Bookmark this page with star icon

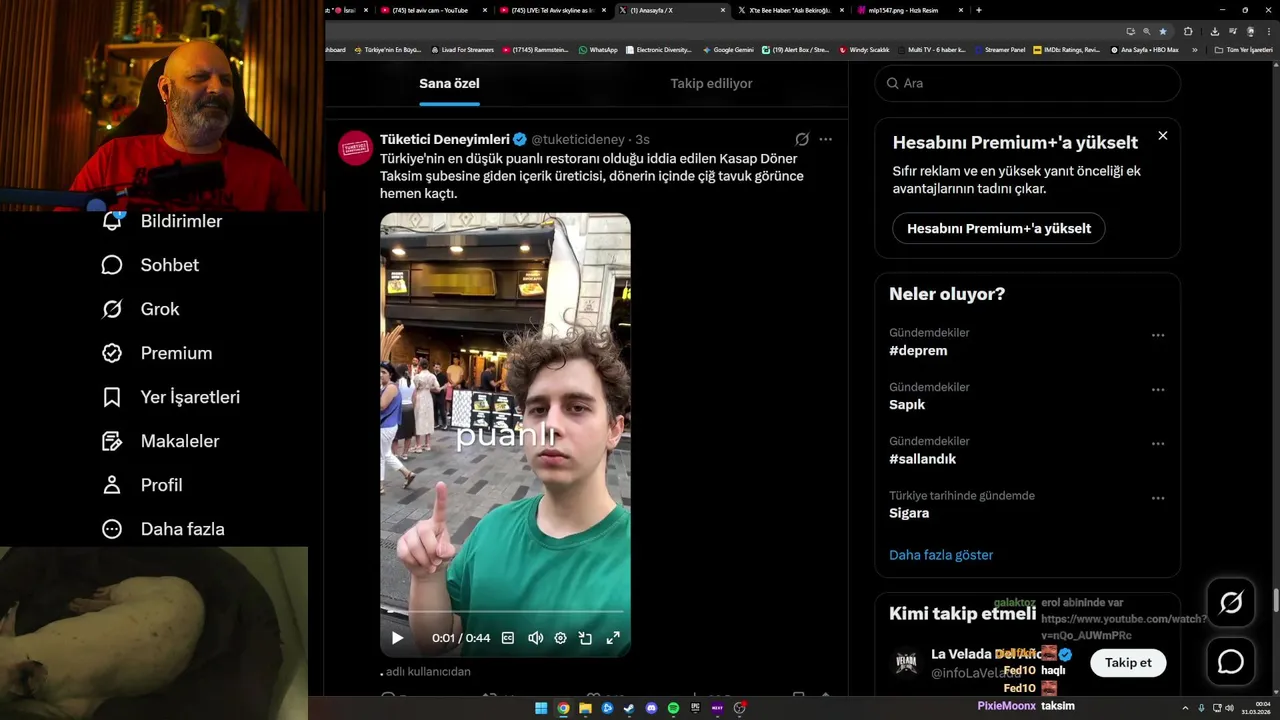pos(1162,31)
